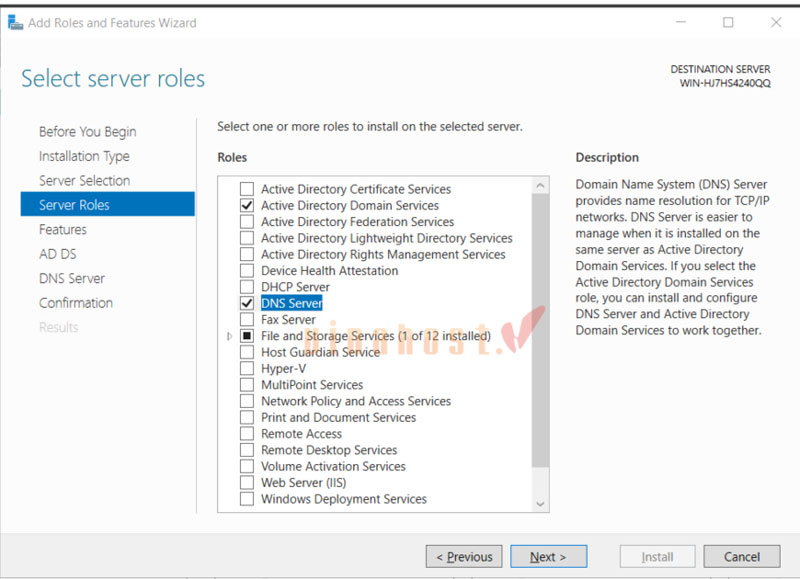
Task: Click the Next button
Action: 549,556
